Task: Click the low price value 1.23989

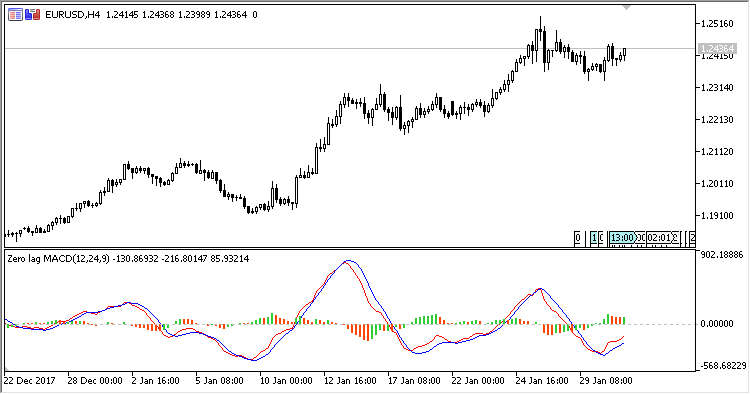Action: click(x=194, y=15)
